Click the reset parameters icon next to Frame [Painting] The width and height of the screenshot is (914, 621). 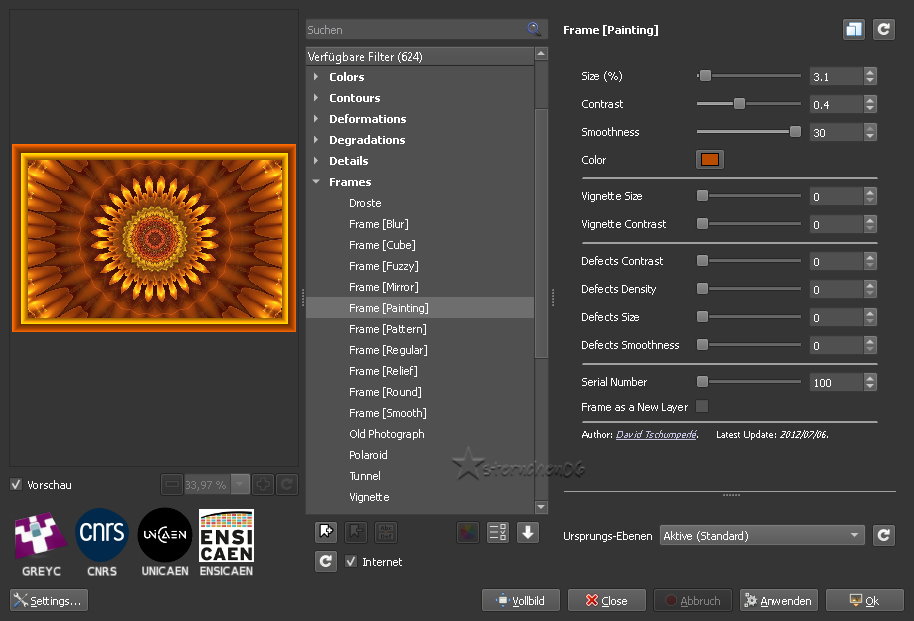883,30
